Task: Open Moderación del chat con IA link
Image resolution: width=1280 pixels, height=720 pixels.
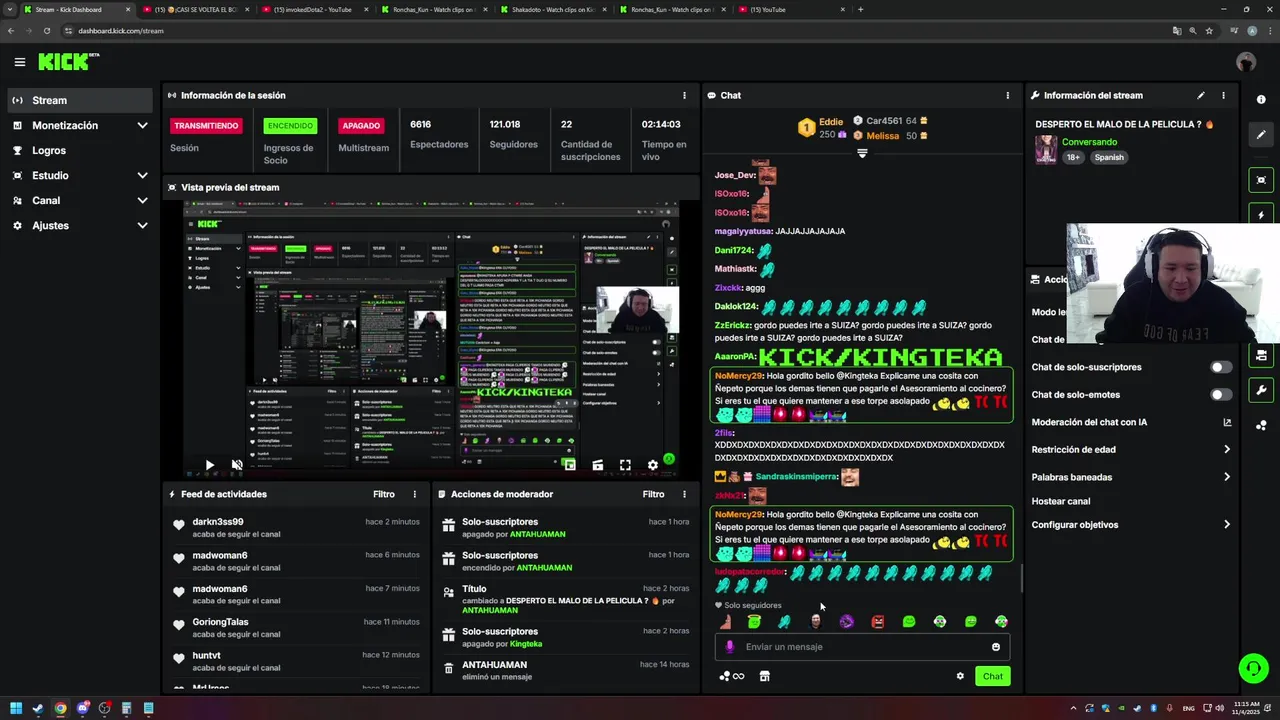Action: coord(1130,422)
